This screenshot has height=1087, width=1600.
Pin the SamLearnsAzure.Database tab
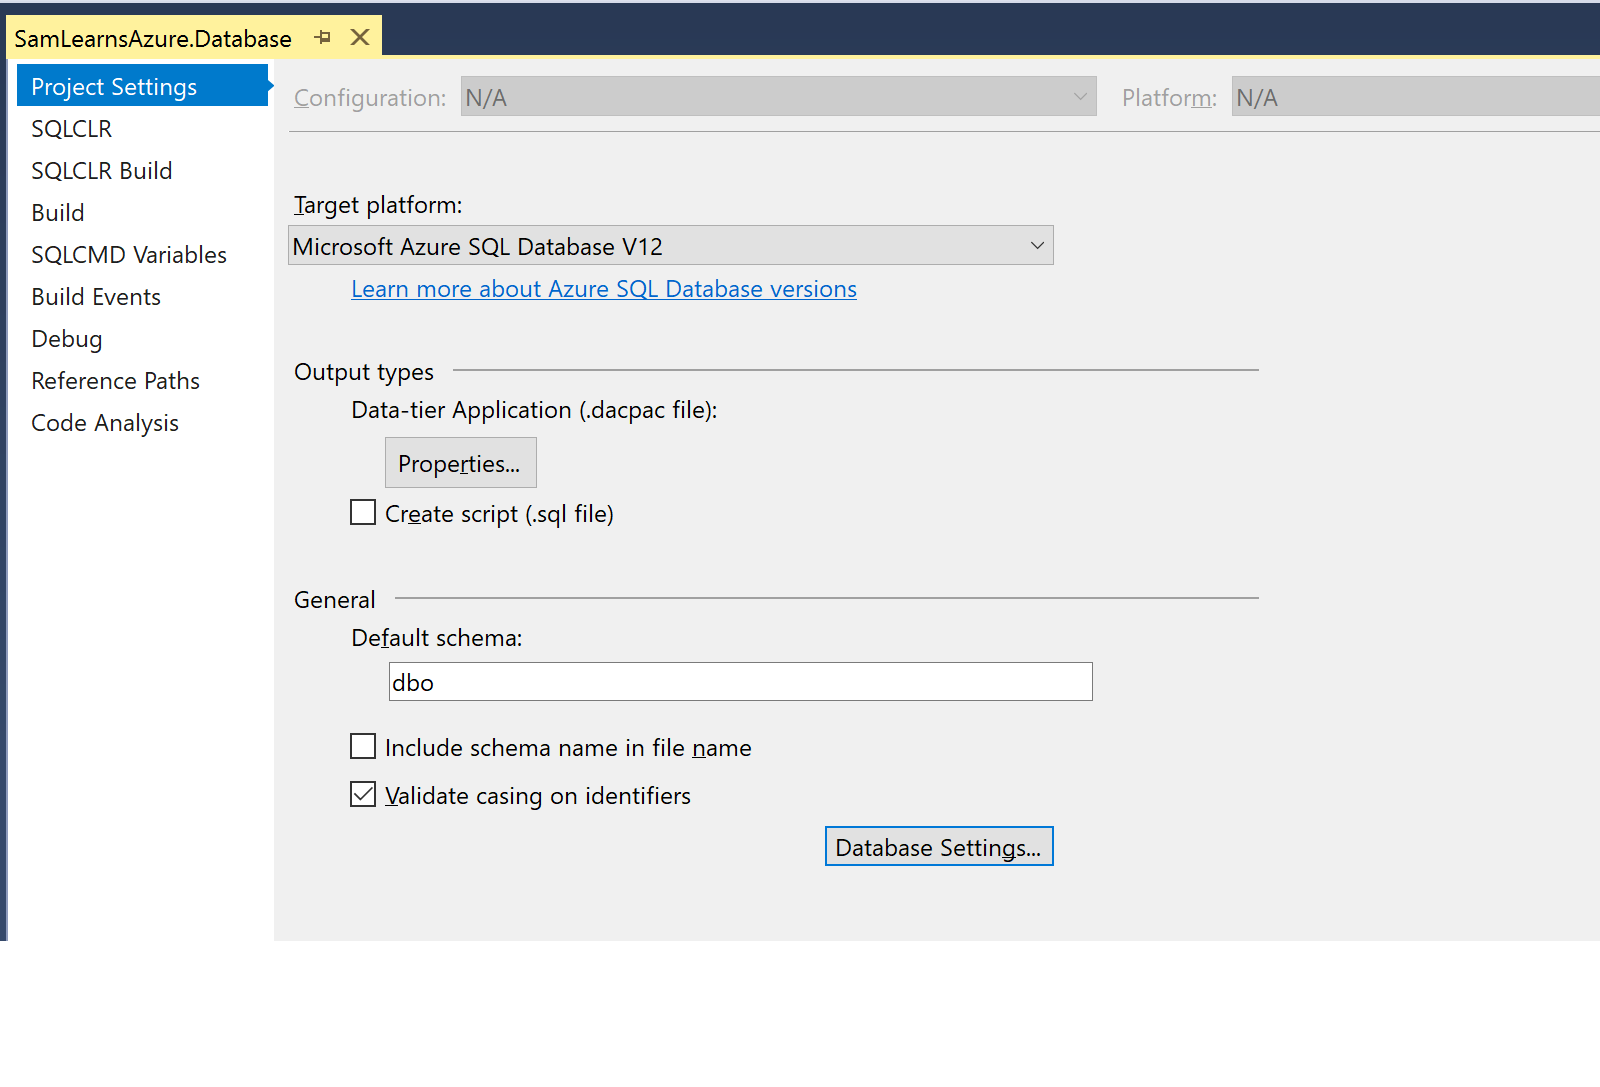coord(322,38)
